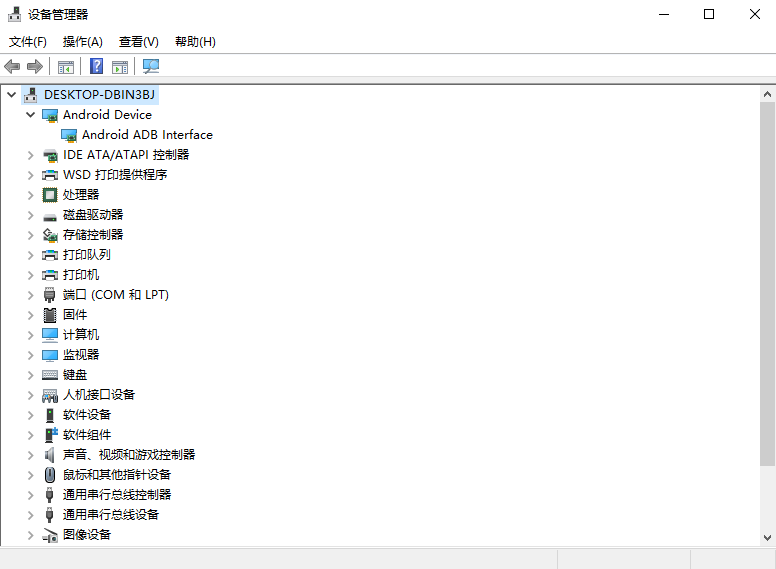The image size is (776, 569).
Task: Open the 操作(A) menu
Action: (x=82, y=42)
